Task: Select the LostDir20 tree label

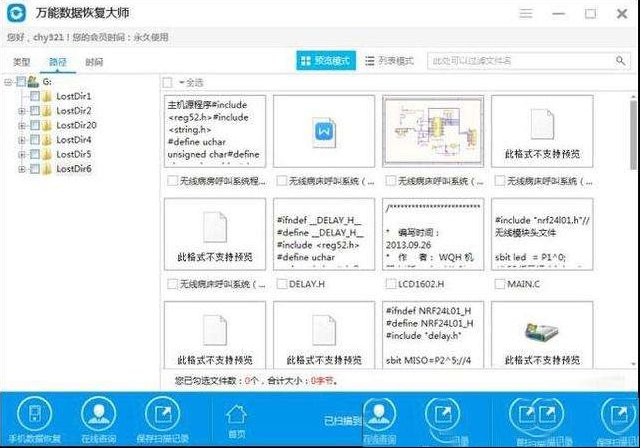Action: 76,125
